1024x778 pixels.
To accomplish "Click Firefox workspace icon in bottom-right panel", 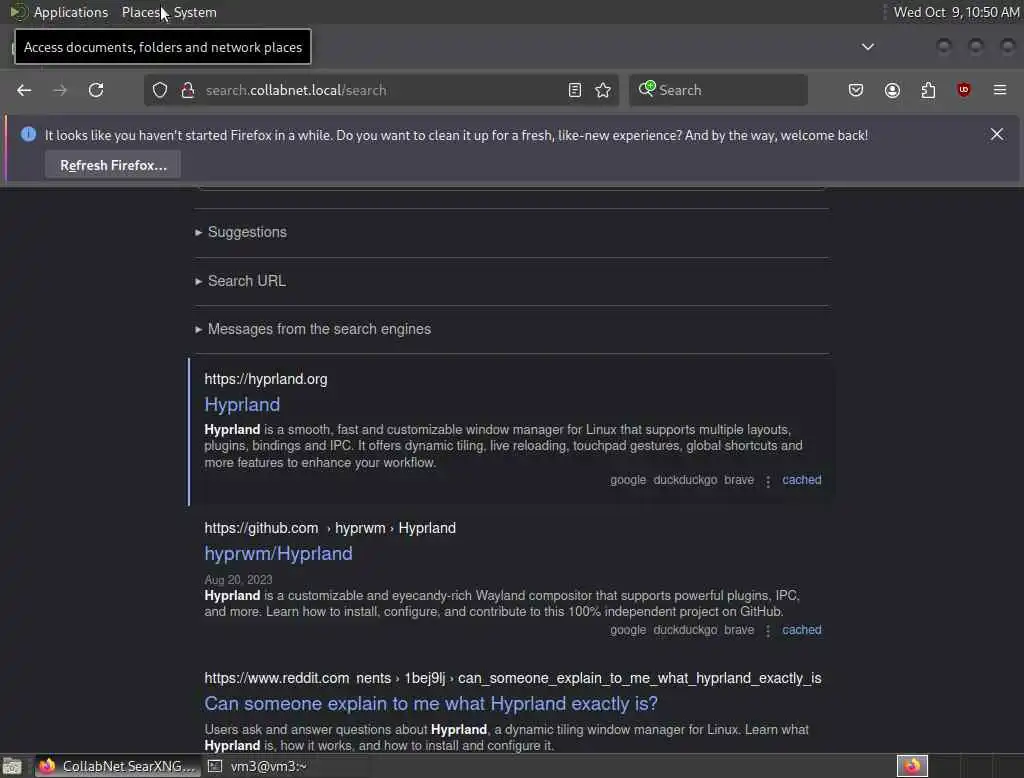I will tap(912, 766).
